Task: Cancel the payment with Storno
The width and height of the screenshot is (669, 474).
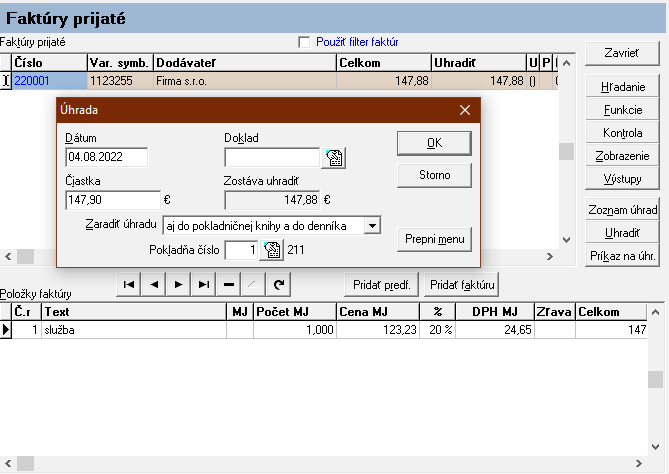Action: (434, 175)
